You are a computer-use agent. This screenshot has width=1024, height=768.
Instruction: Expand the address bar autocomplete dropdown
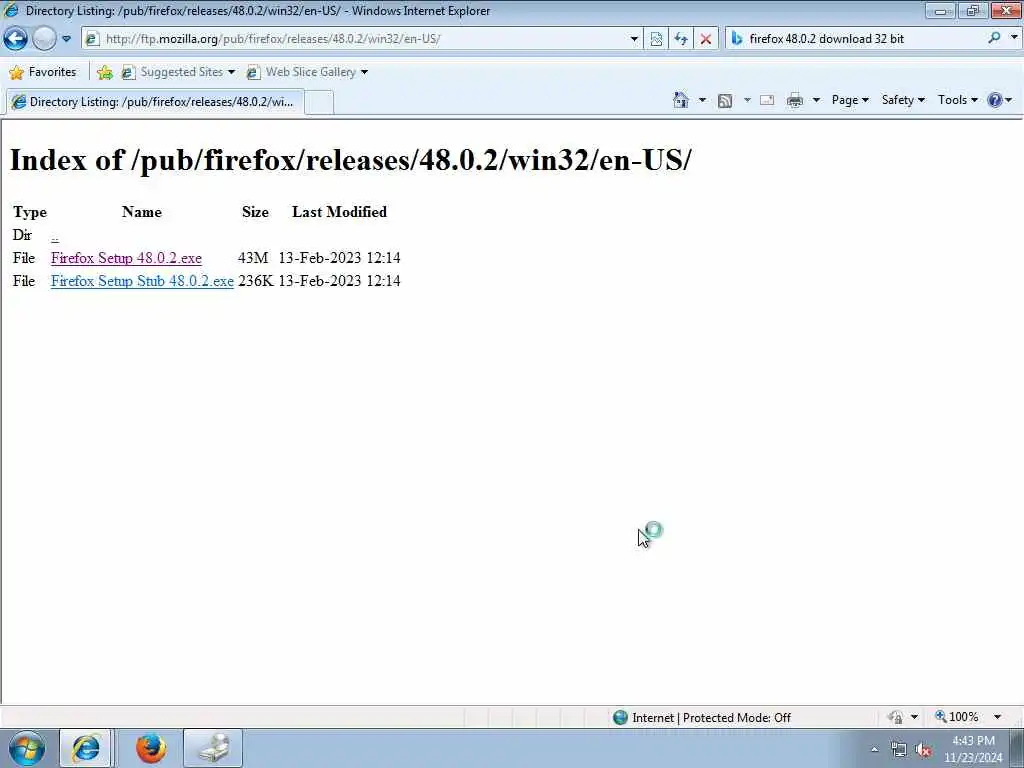click(x=634, y=39)
